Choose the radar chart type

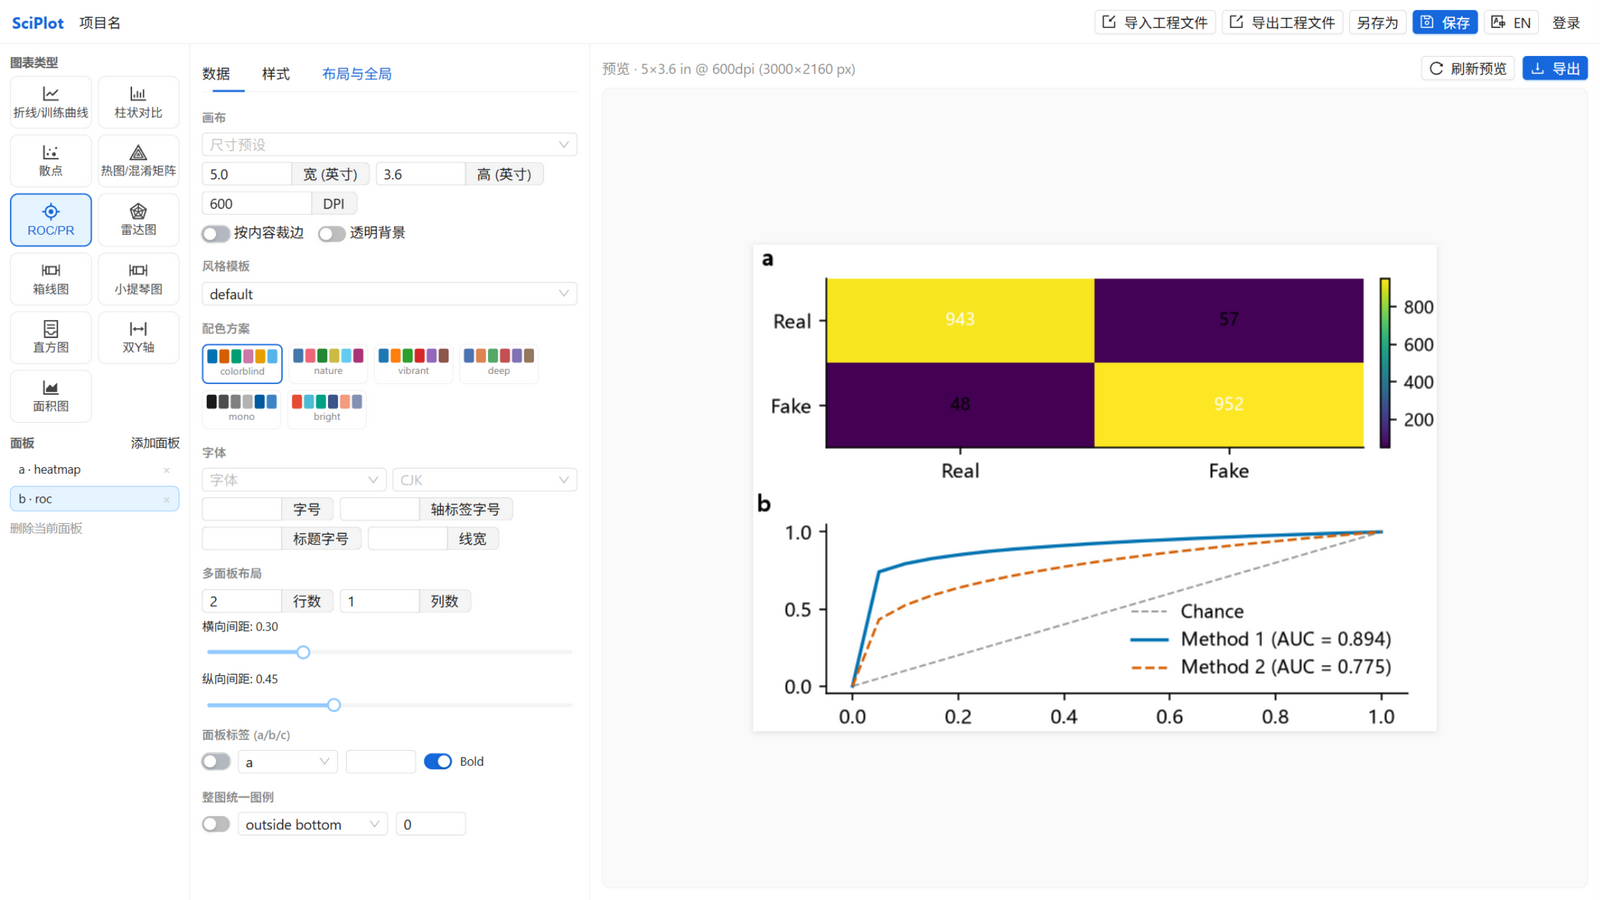[x=138, y=219]
